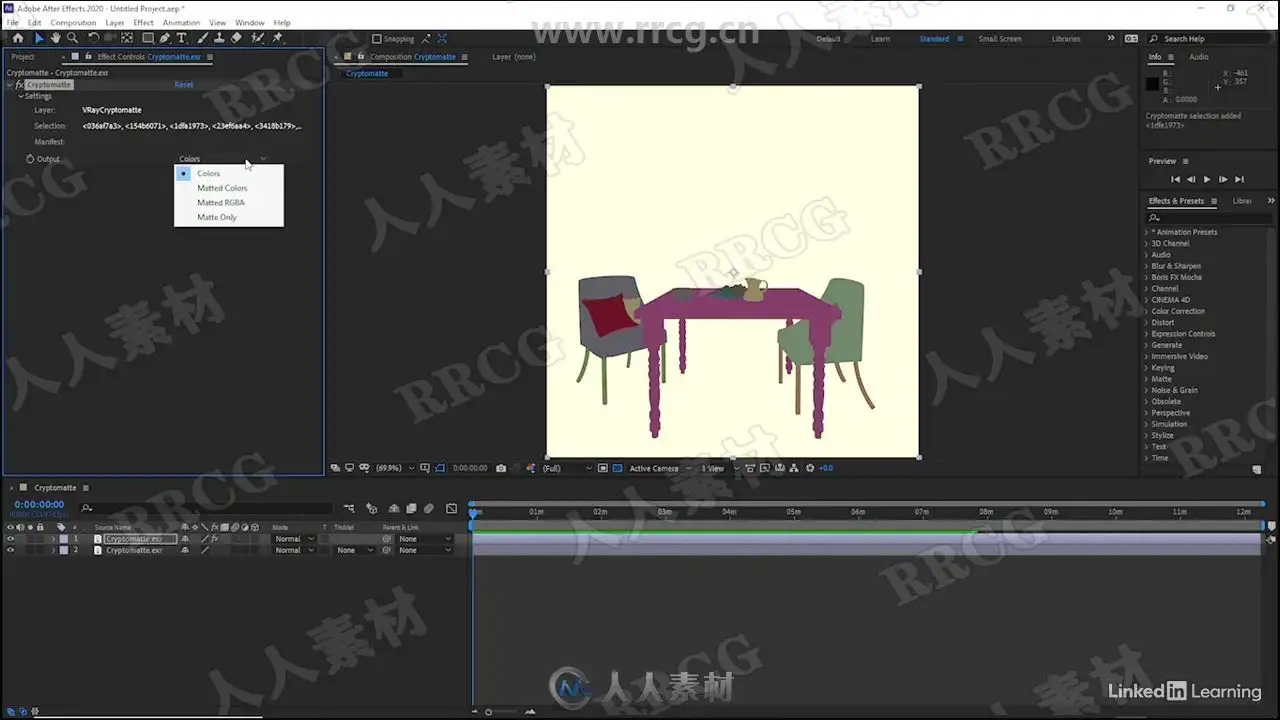Open the magnification ratio dropdown 69.9%

point(394,468)
